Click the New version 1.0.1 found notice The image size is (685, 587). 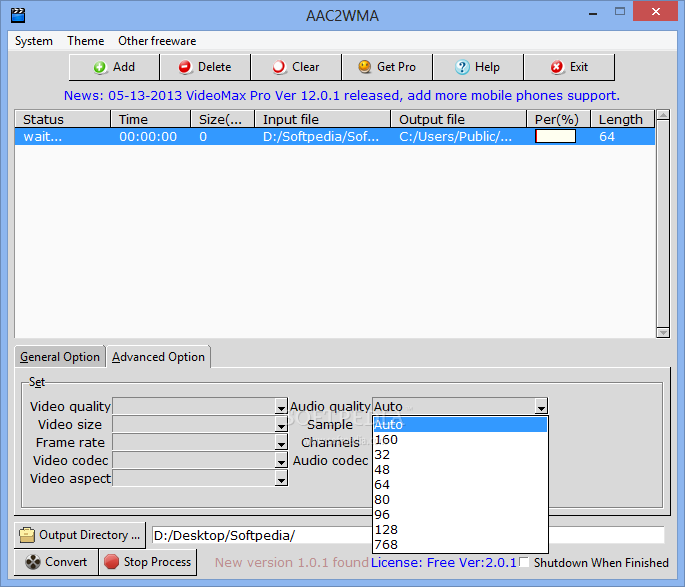291,563
